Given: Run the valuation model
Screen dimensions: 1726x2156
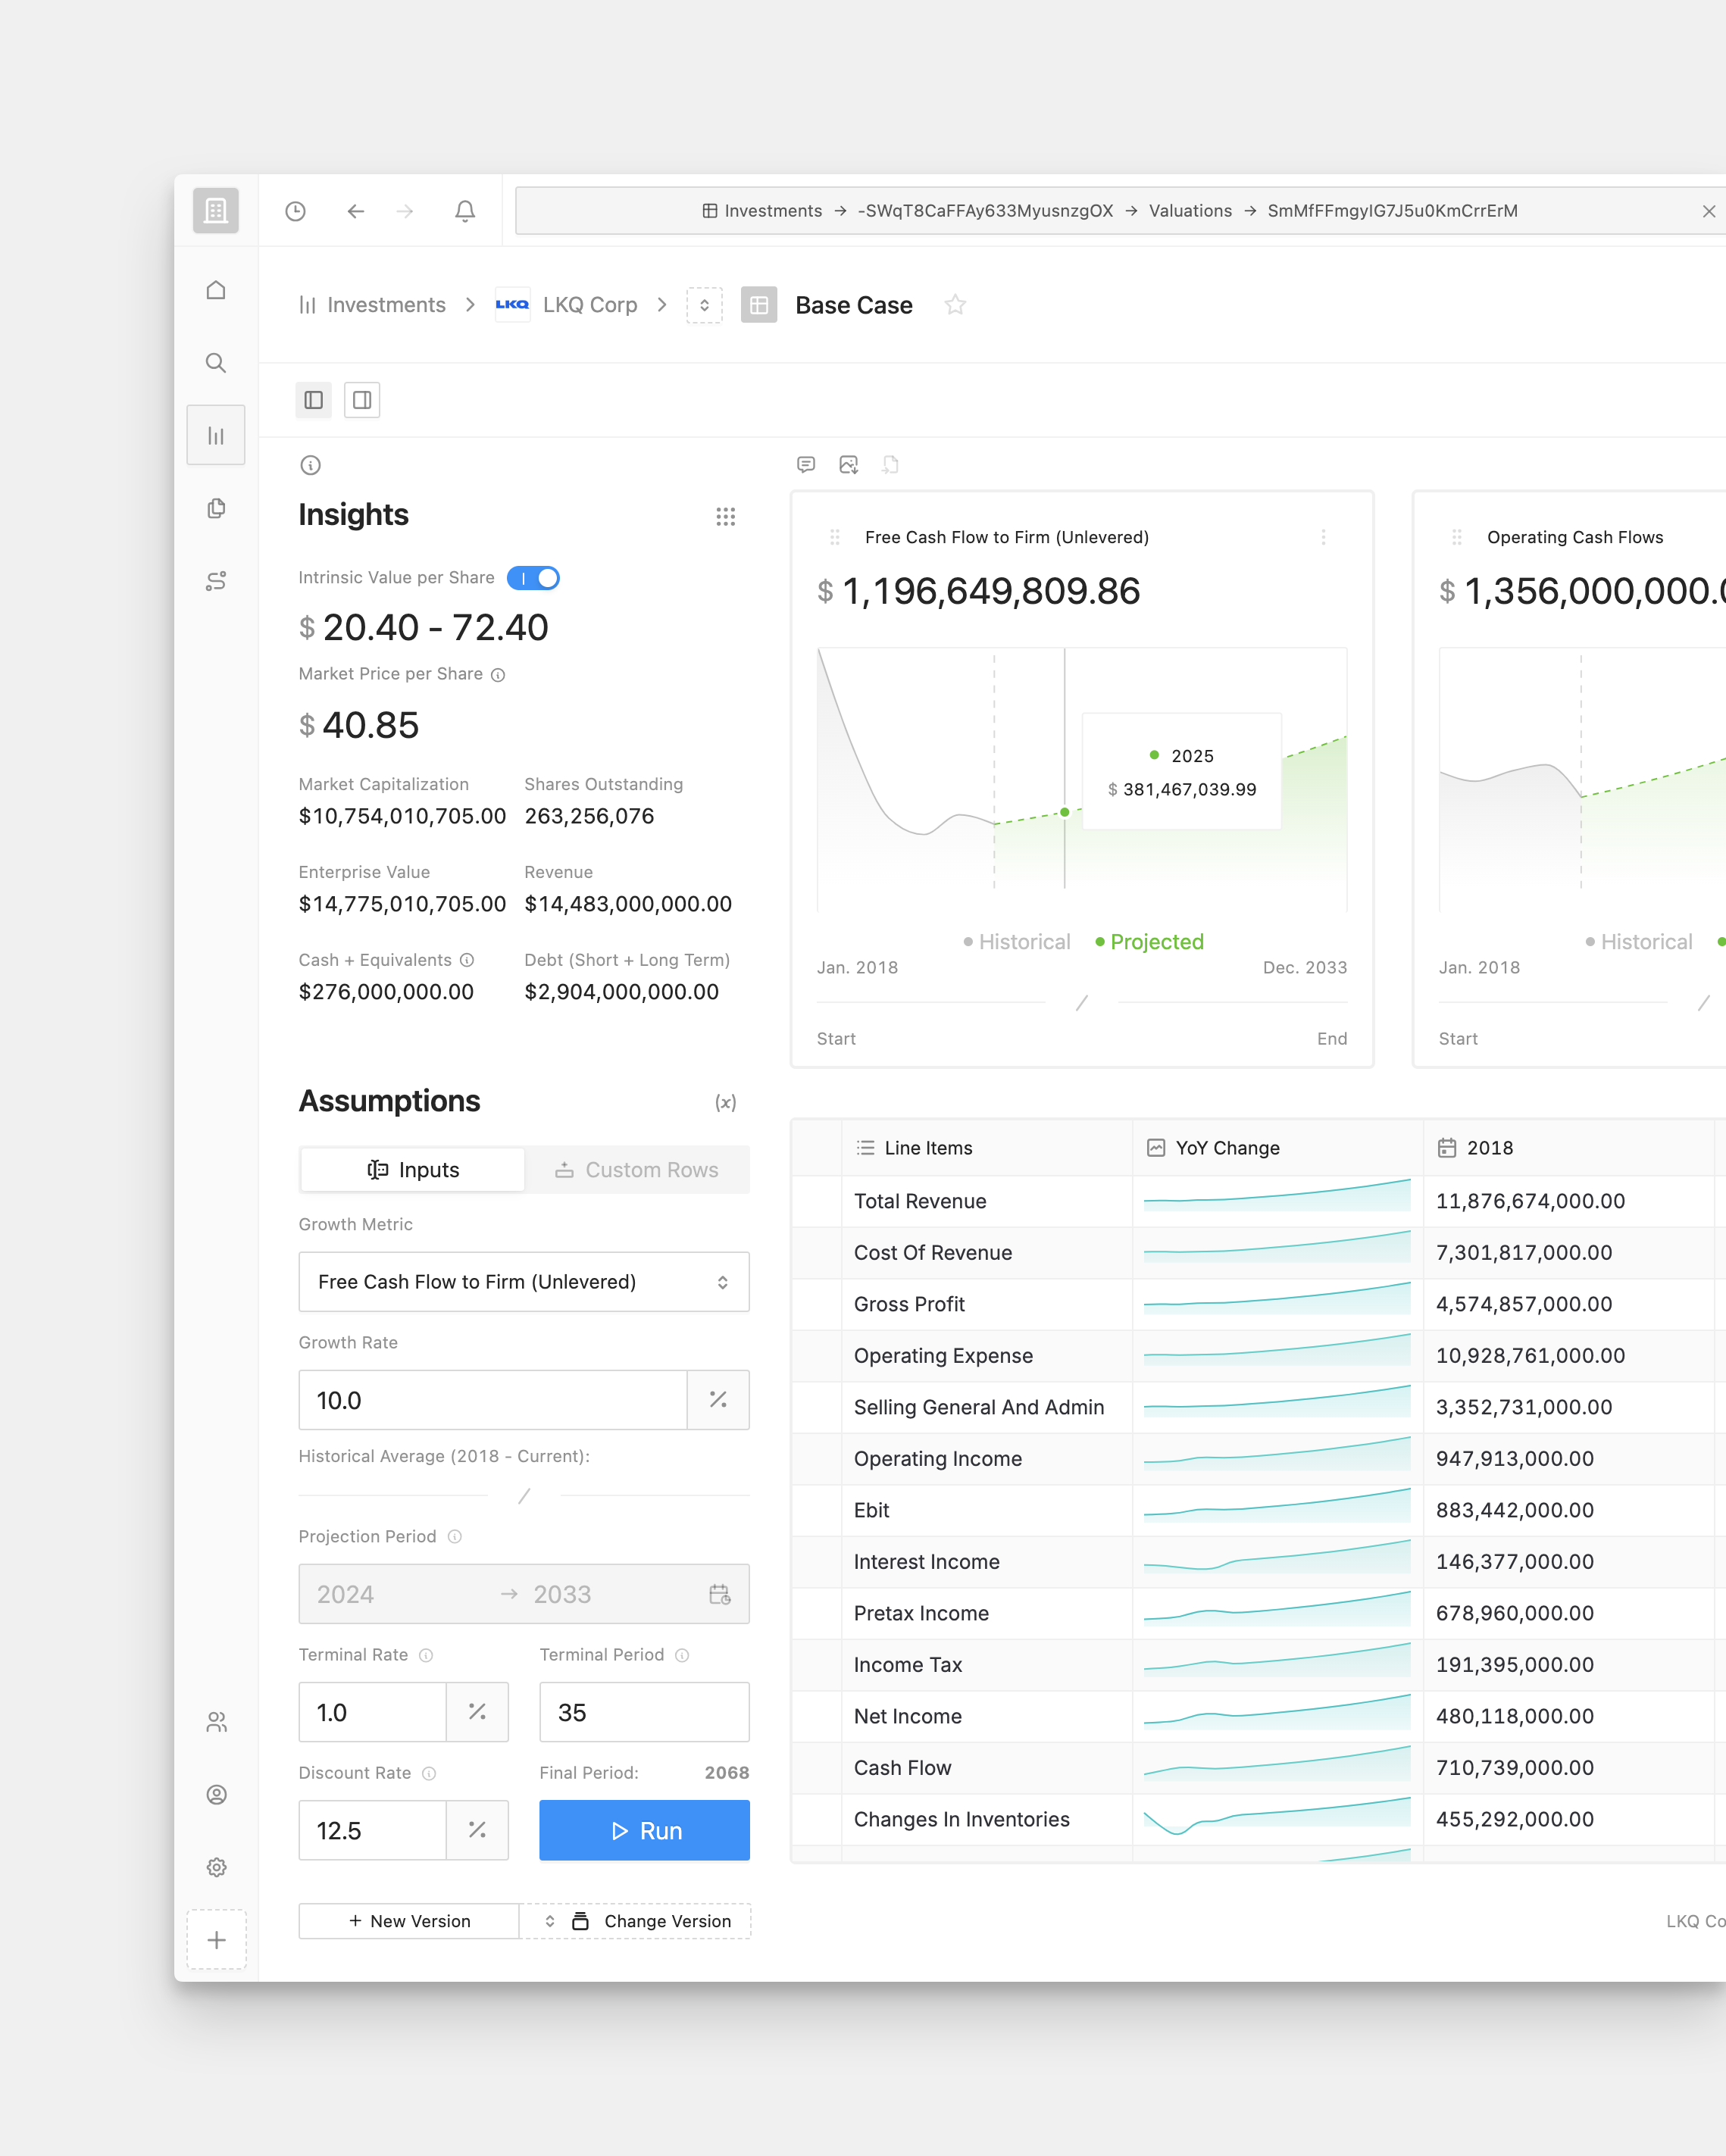Looking at the screenshot, I should tap(645, 1830).
